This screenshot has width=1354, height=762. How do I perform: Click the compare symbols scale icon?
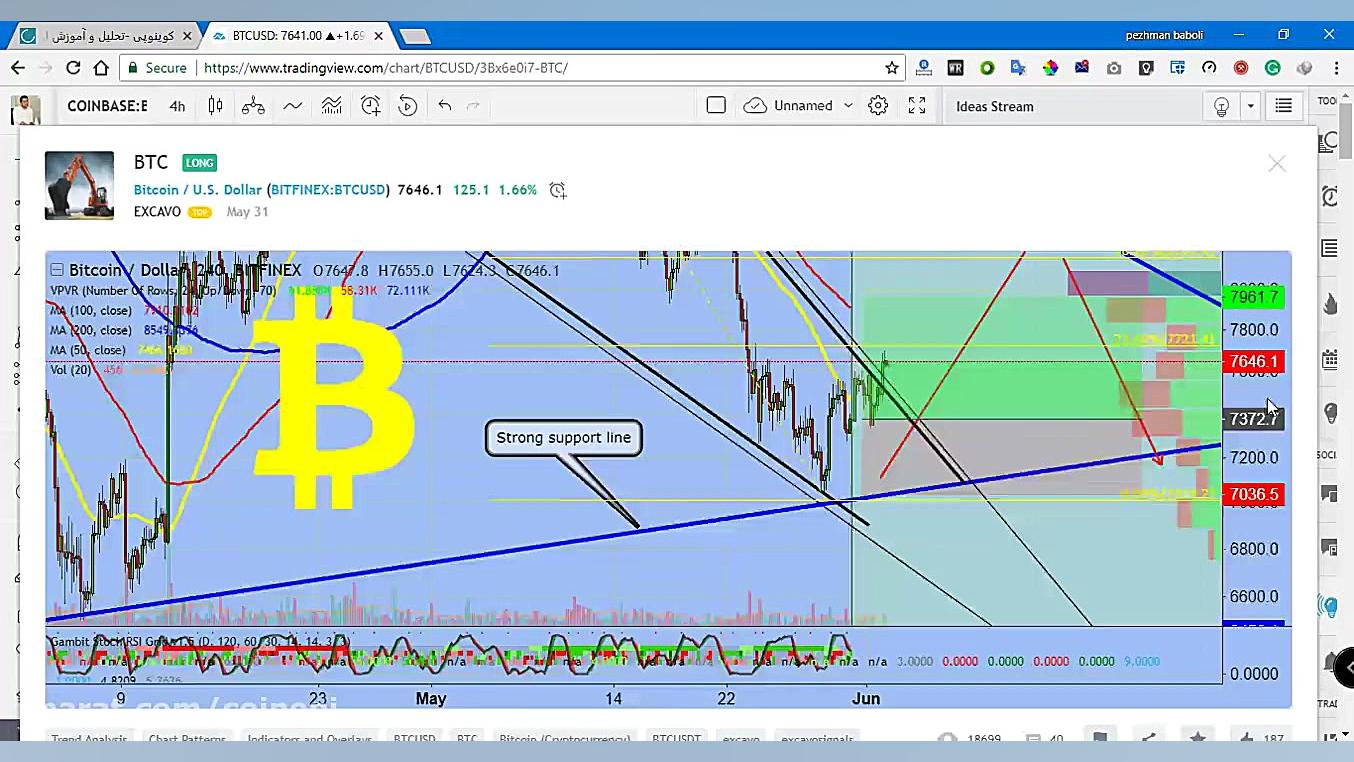point(253,106)
